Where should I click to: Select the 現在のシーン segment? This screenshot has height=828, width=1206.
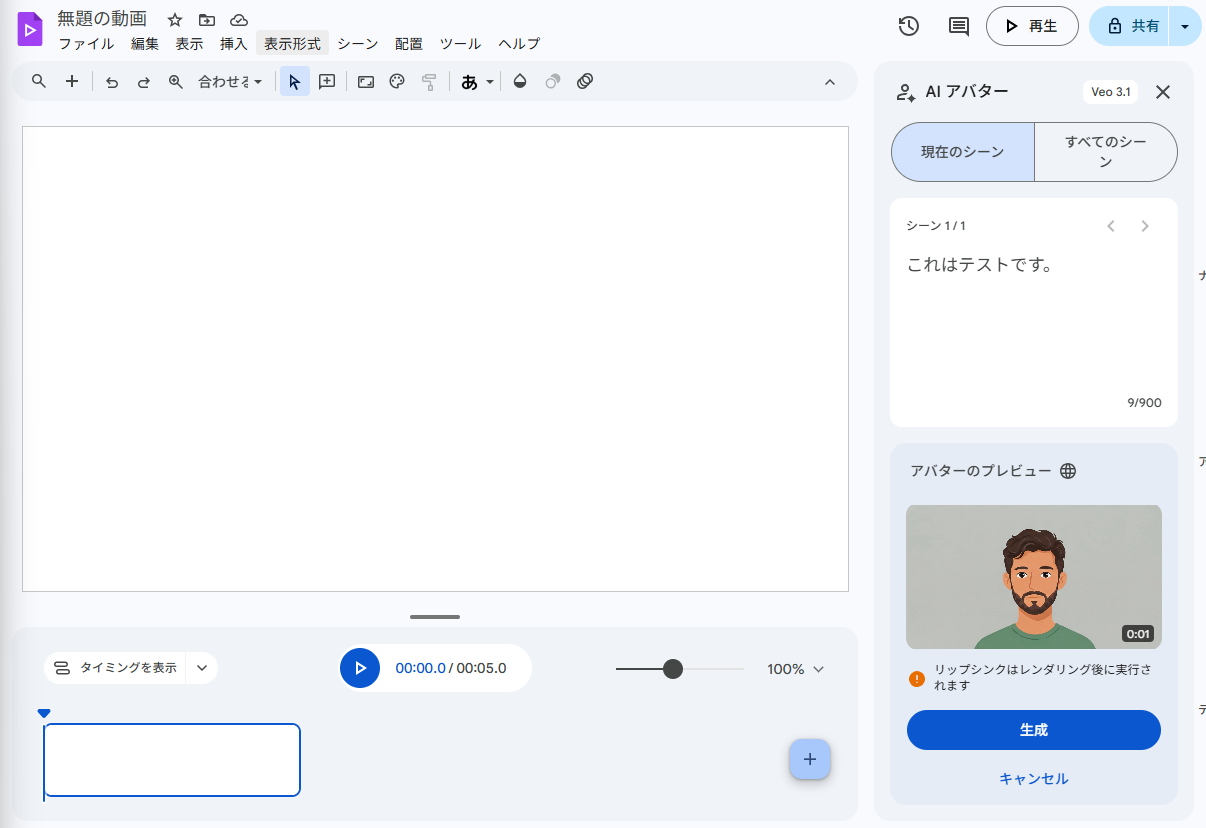coord(962,152)
